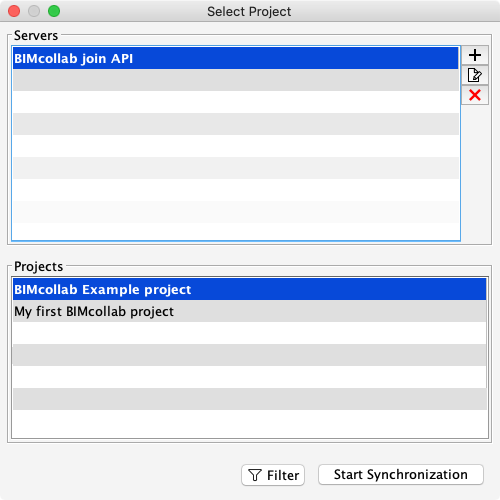Click the Projects group label
Screen dimensions: 500x500
point(38,266)
